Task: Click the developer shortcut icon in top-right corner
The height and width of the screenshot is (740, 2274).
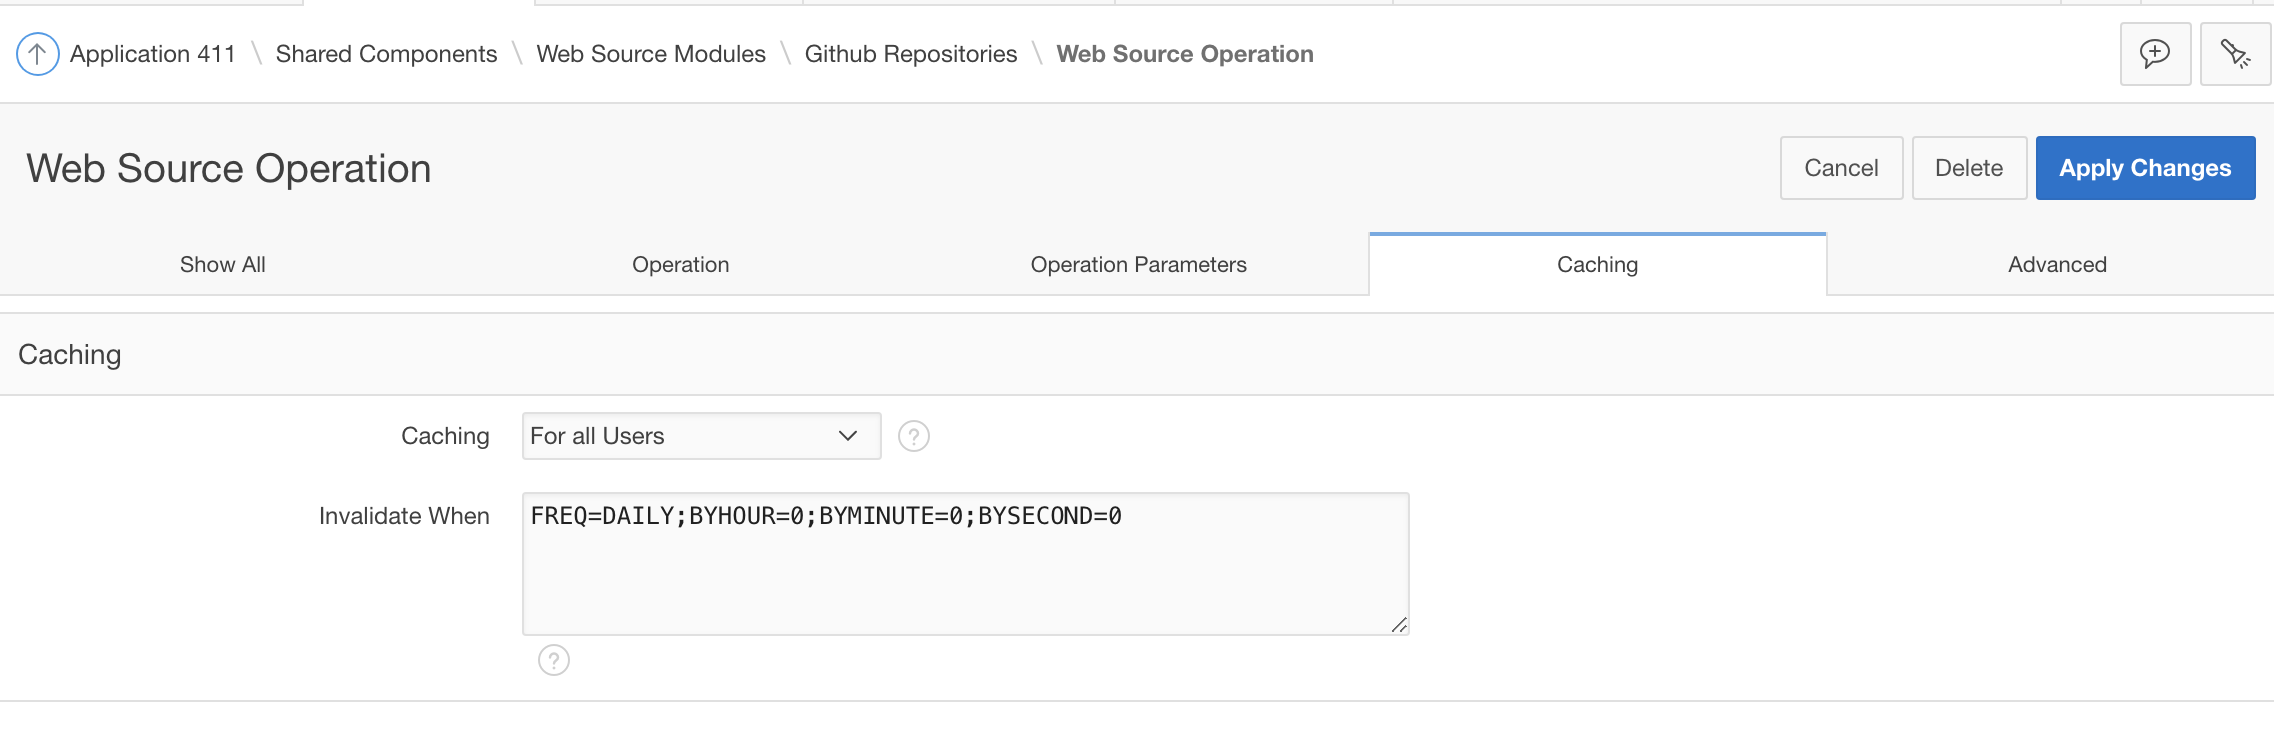Action: [2235, 54]
